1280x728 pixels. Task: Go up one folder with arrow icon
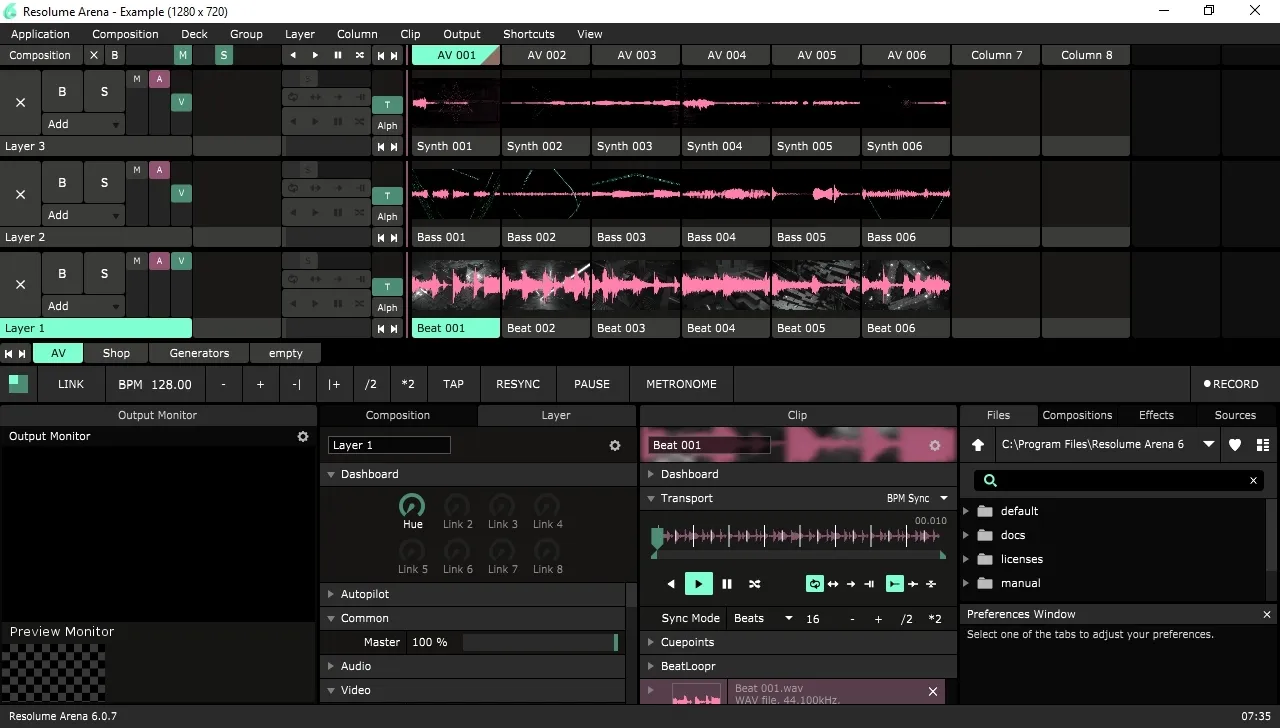click(978, 445)
